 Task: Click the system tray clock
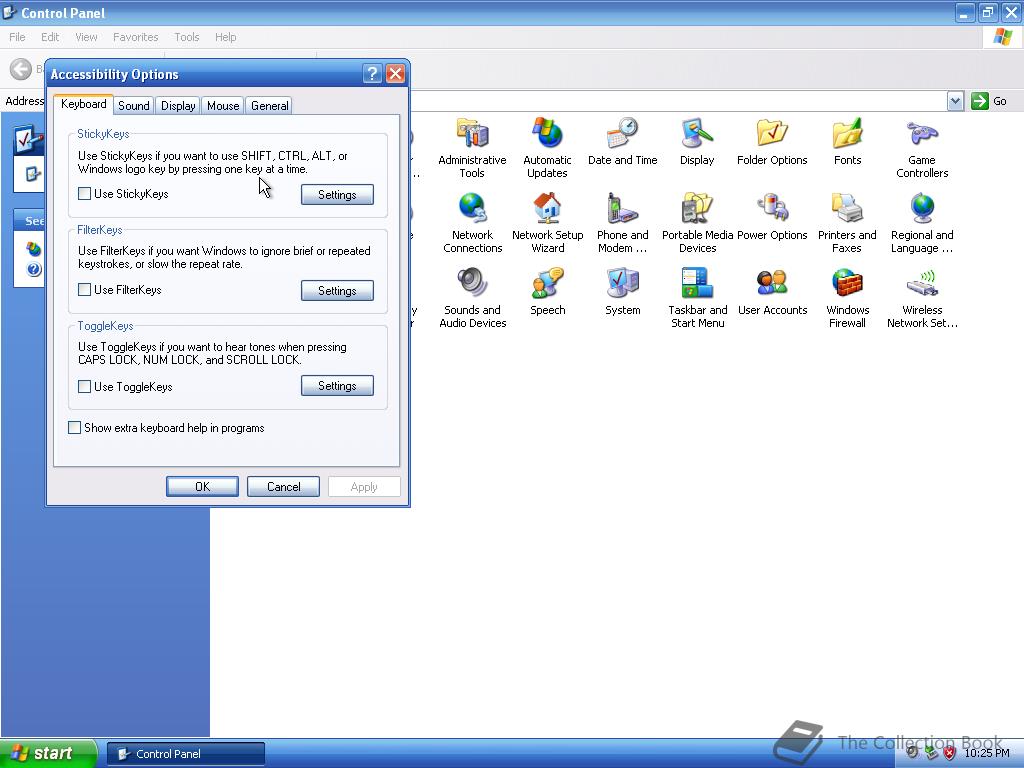986,754
